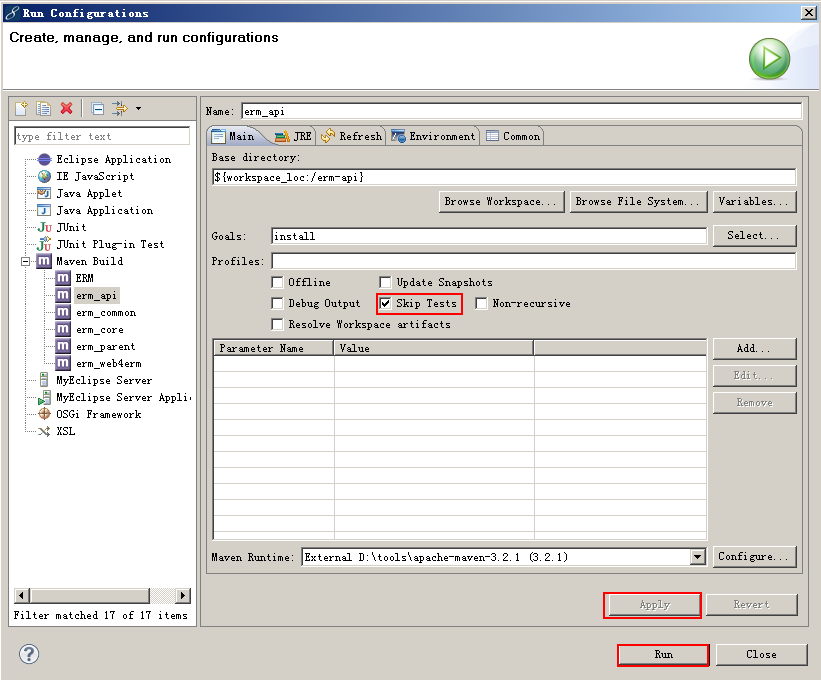This screenshot has height=680, width=821.
Task: Select the Java Applet entry
Action: pos(89,193)
